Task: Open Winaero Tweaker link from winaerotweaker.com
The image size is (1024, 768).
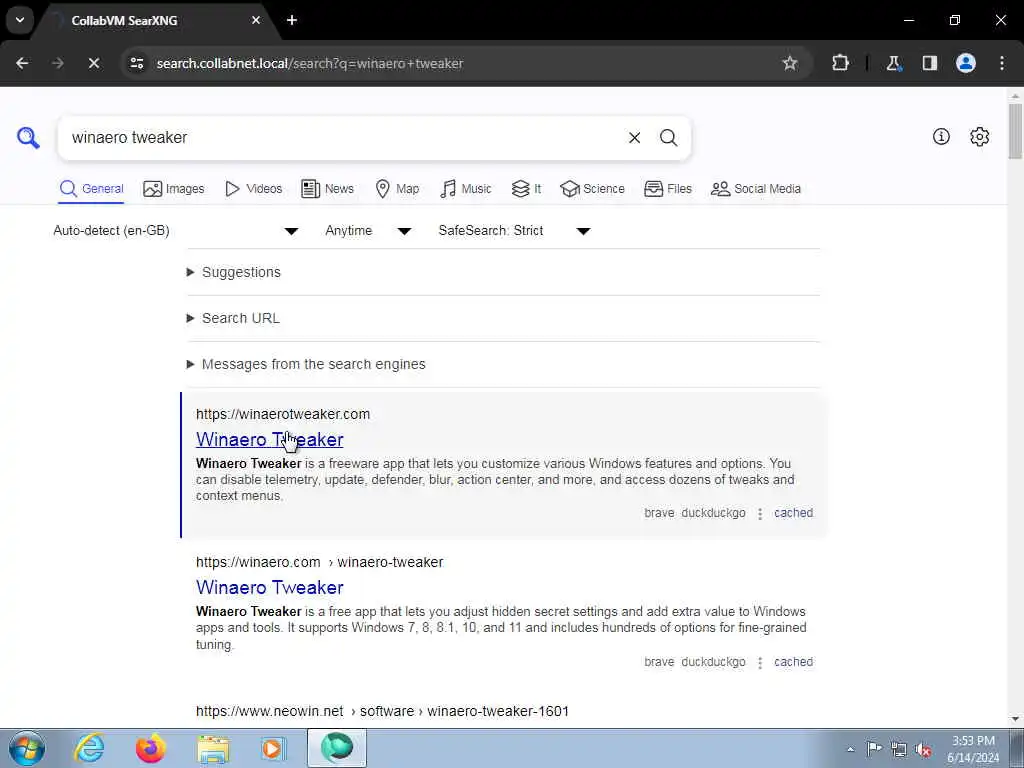Action: click(270, 440)
